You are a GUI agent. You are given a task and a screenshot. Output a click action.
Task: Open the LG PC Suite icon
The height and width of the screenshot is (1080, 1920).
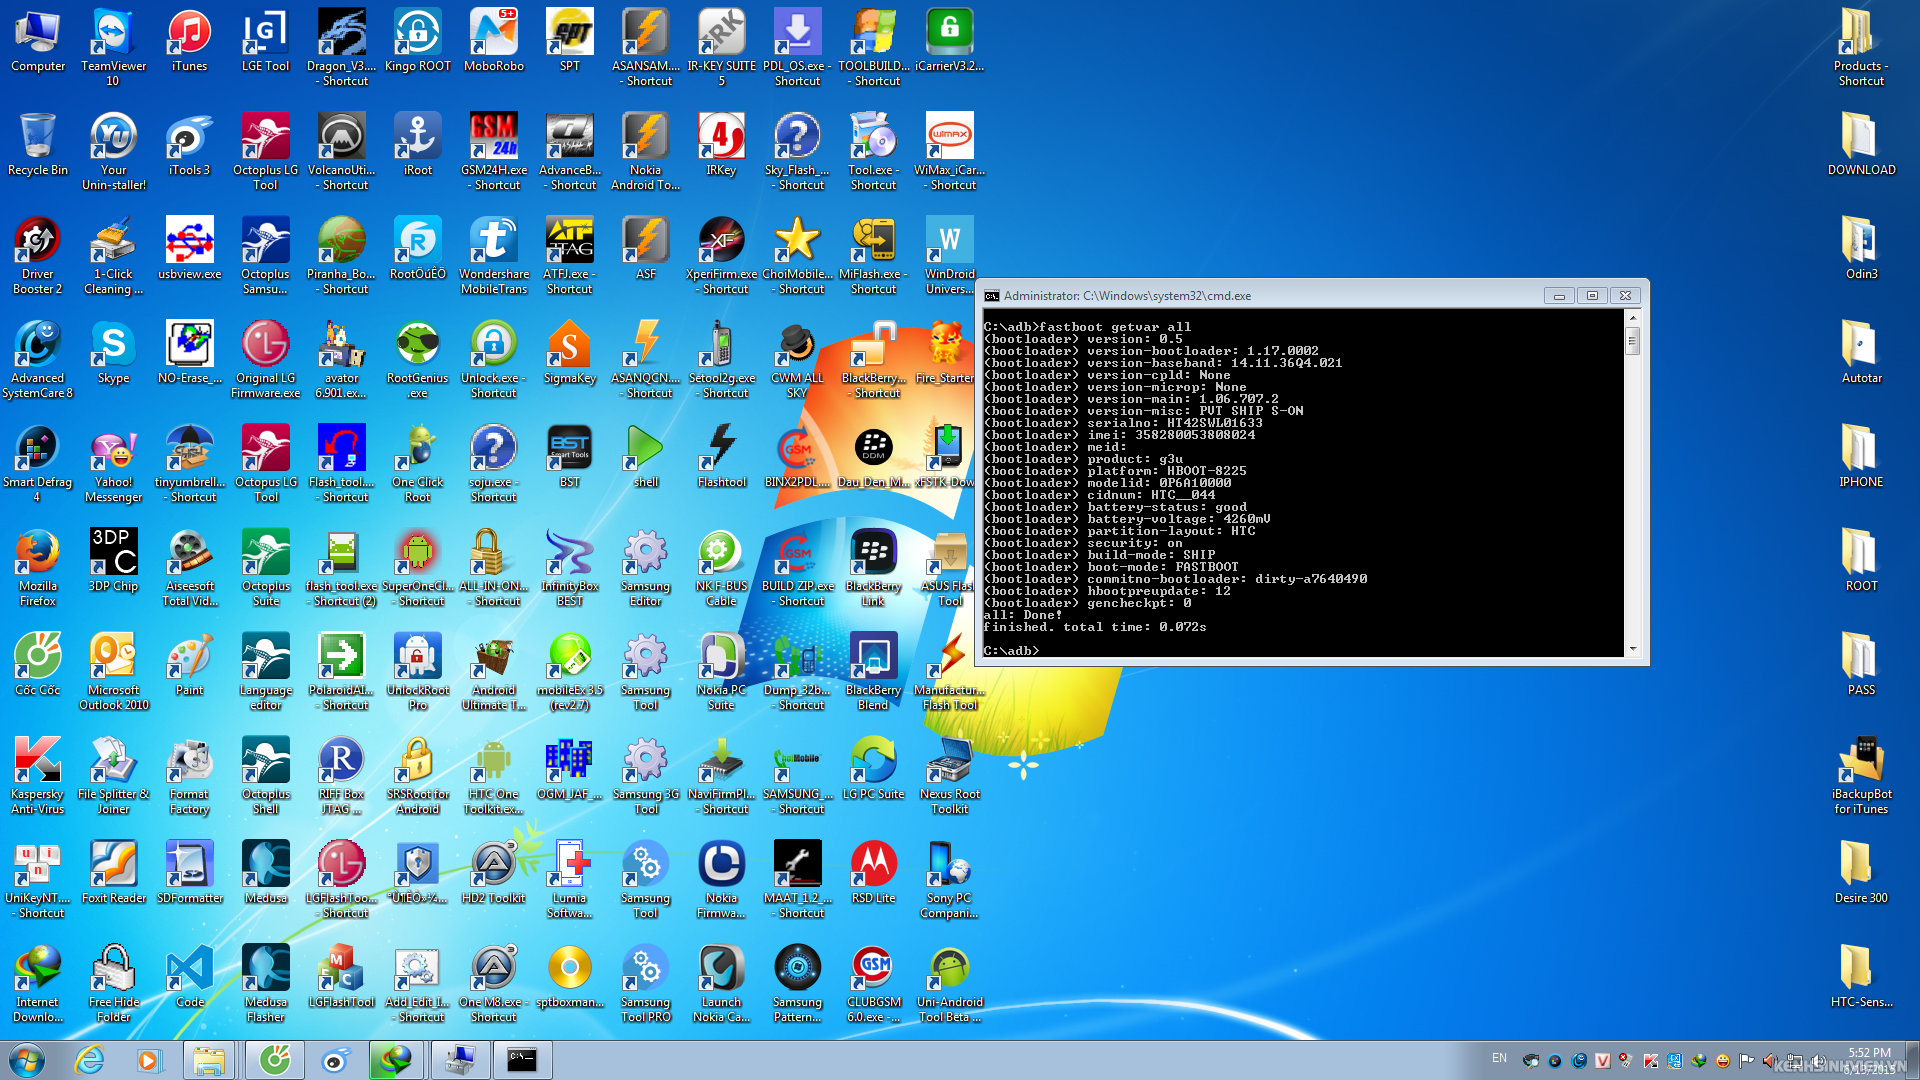(873, 768)
